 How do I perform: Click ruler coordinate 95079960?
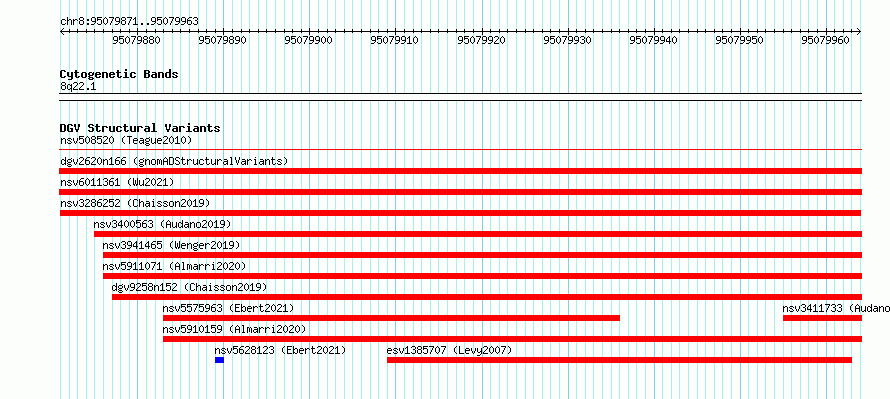pyautogui.click(x=826, y=40)
